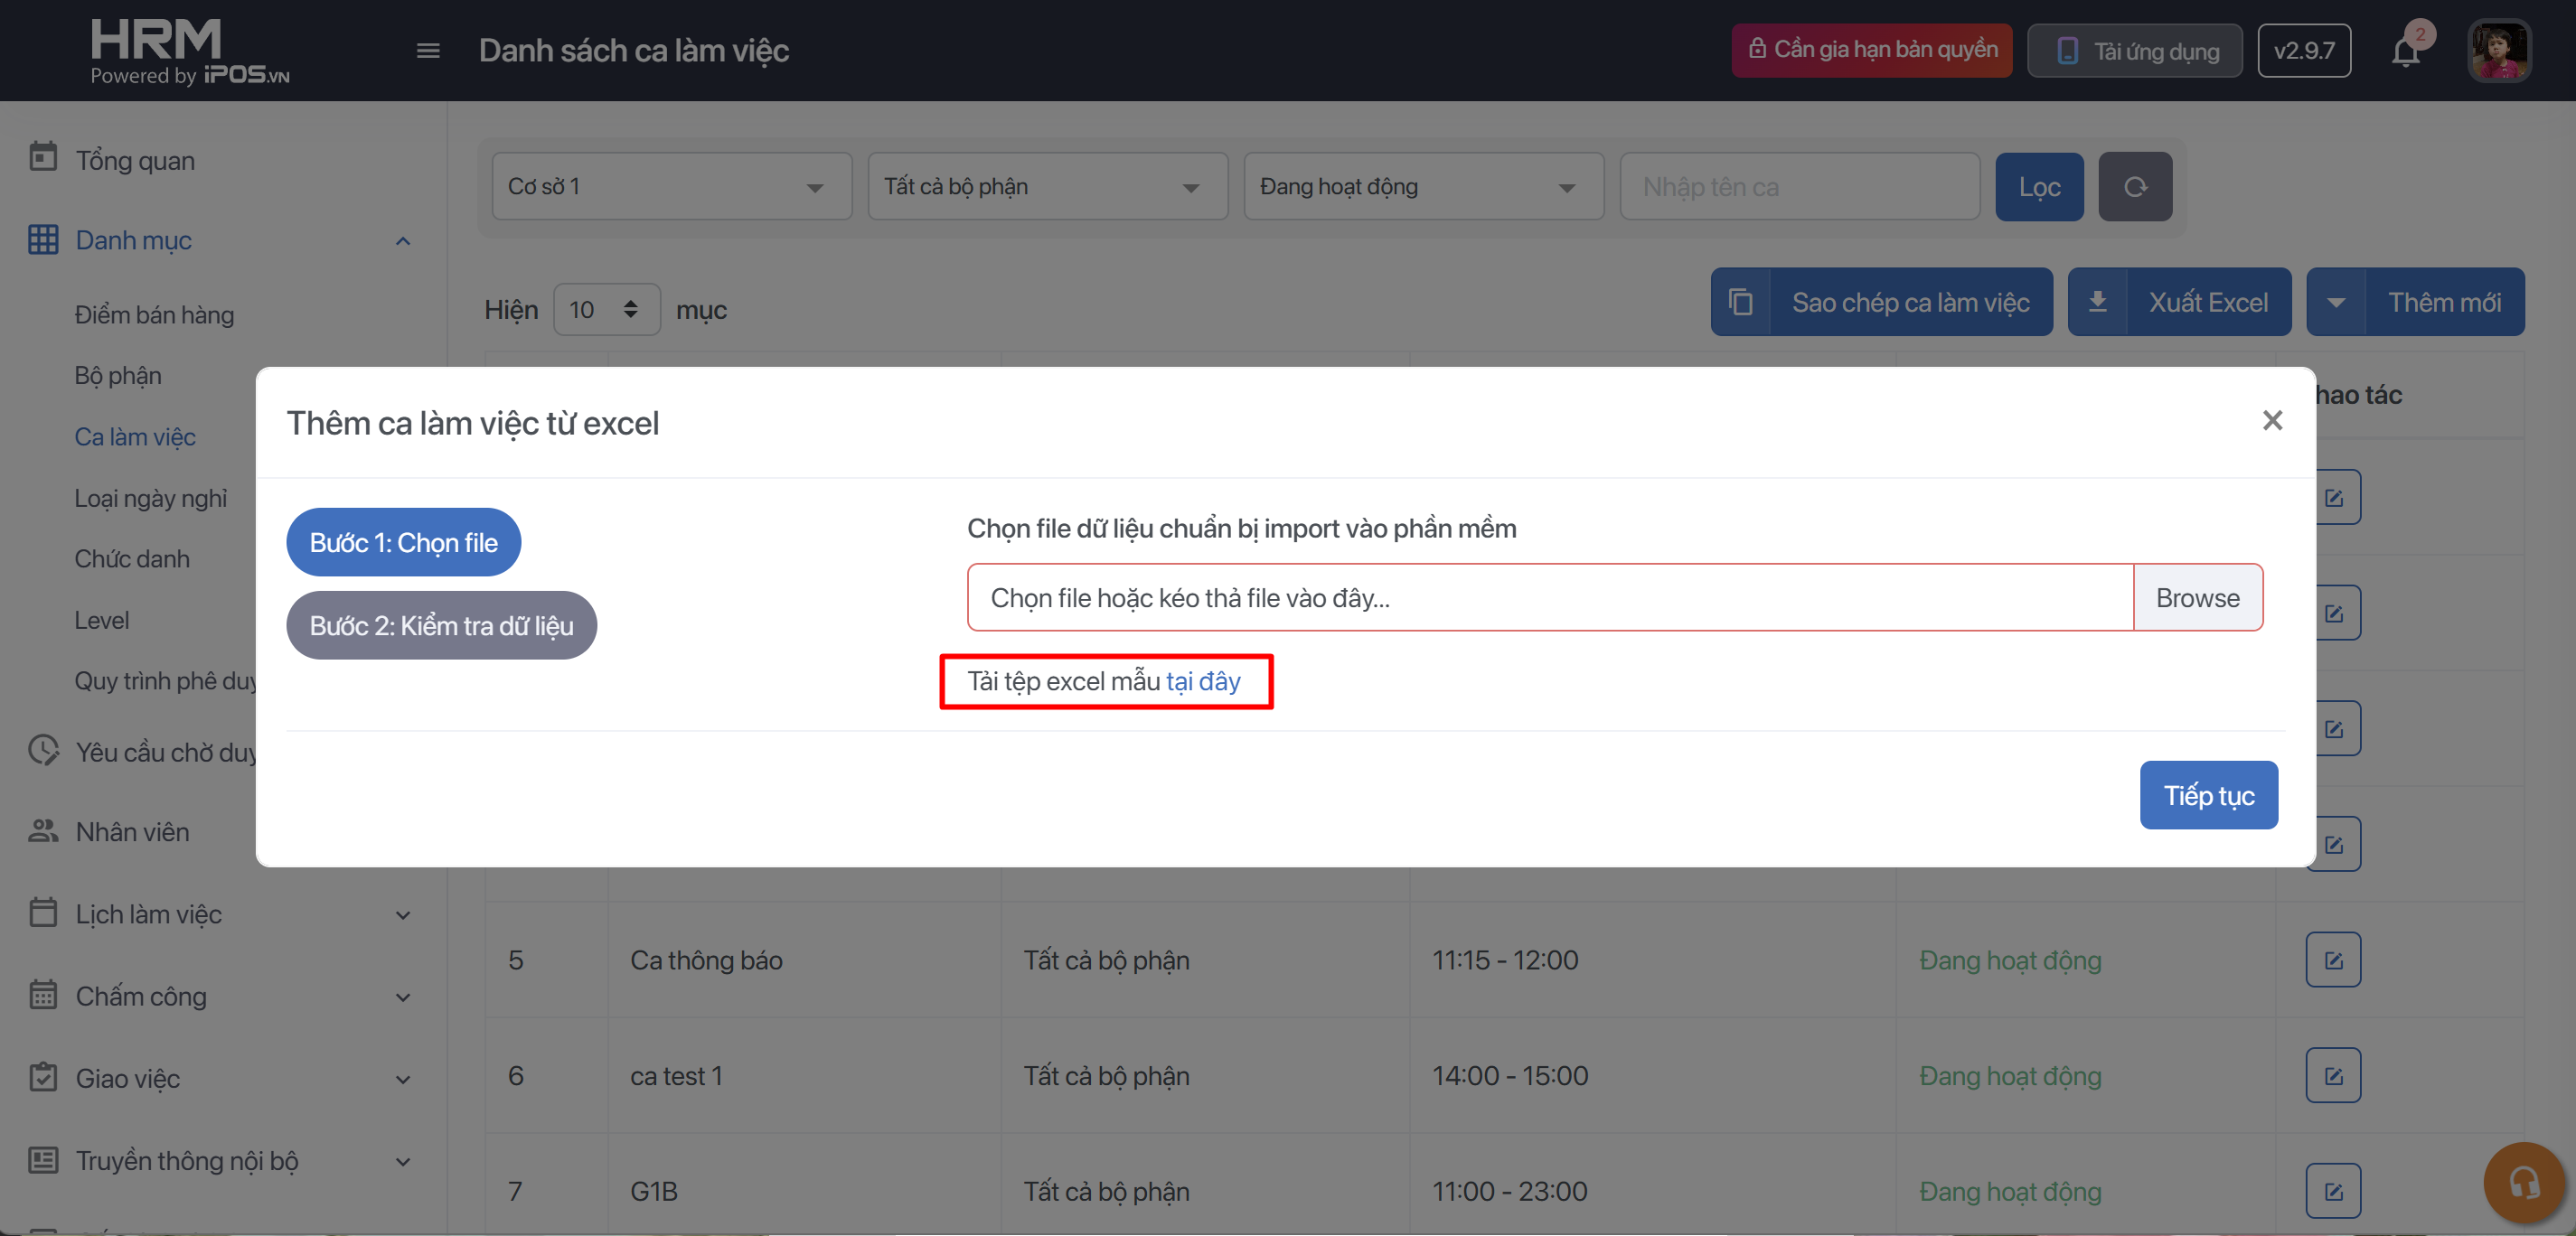Click the Xuất Excel download button

point(2179,302)
